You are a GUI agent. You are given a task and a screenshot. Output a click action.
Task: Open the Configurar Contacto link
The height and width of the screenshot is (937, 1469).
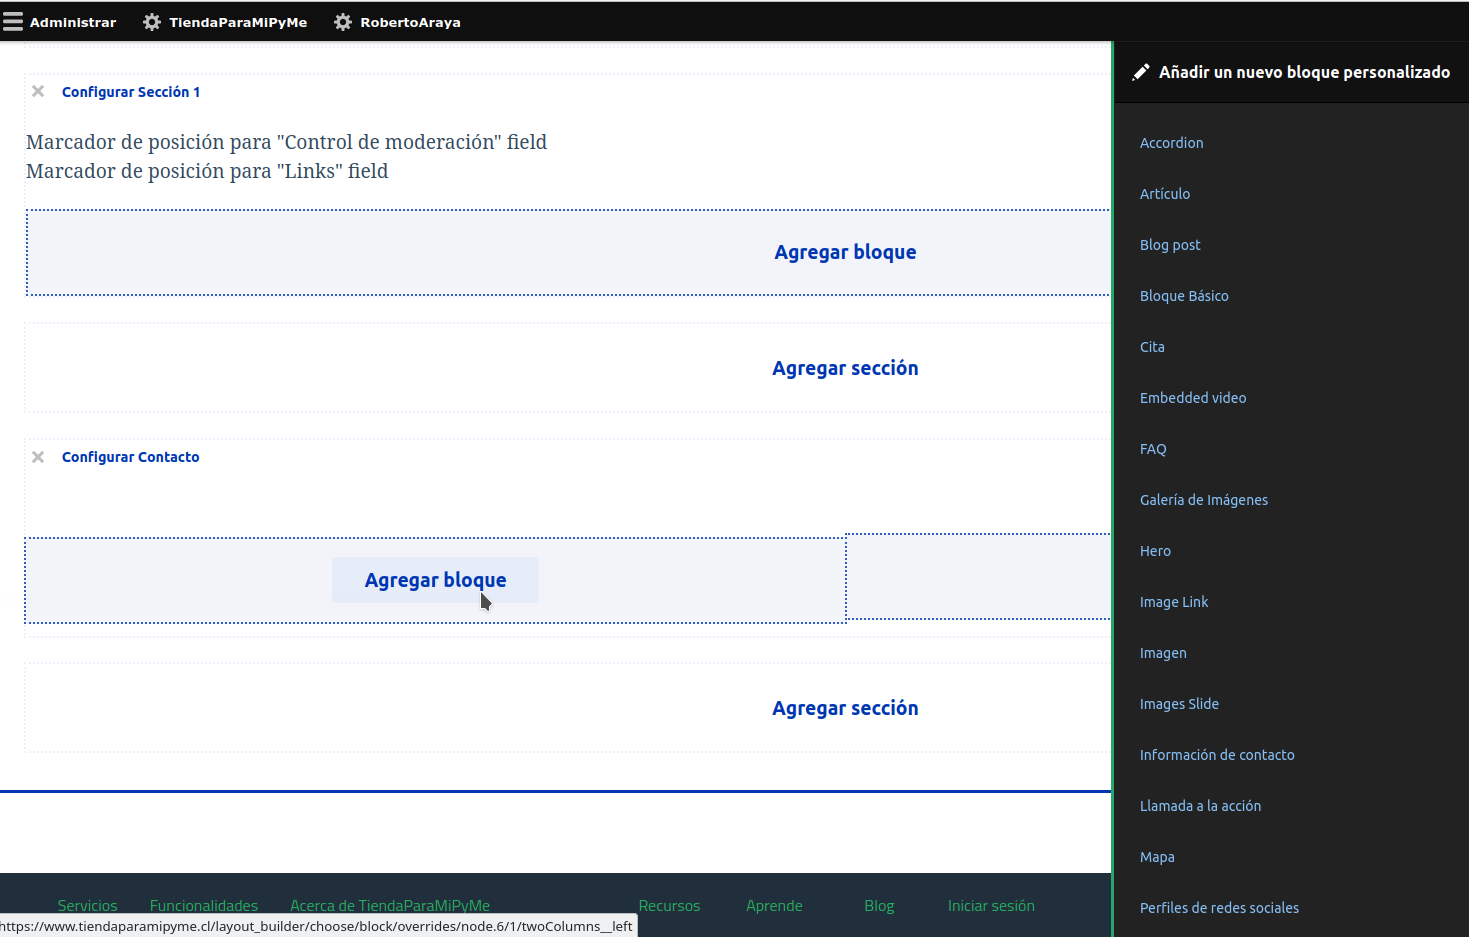coord(131,457)
